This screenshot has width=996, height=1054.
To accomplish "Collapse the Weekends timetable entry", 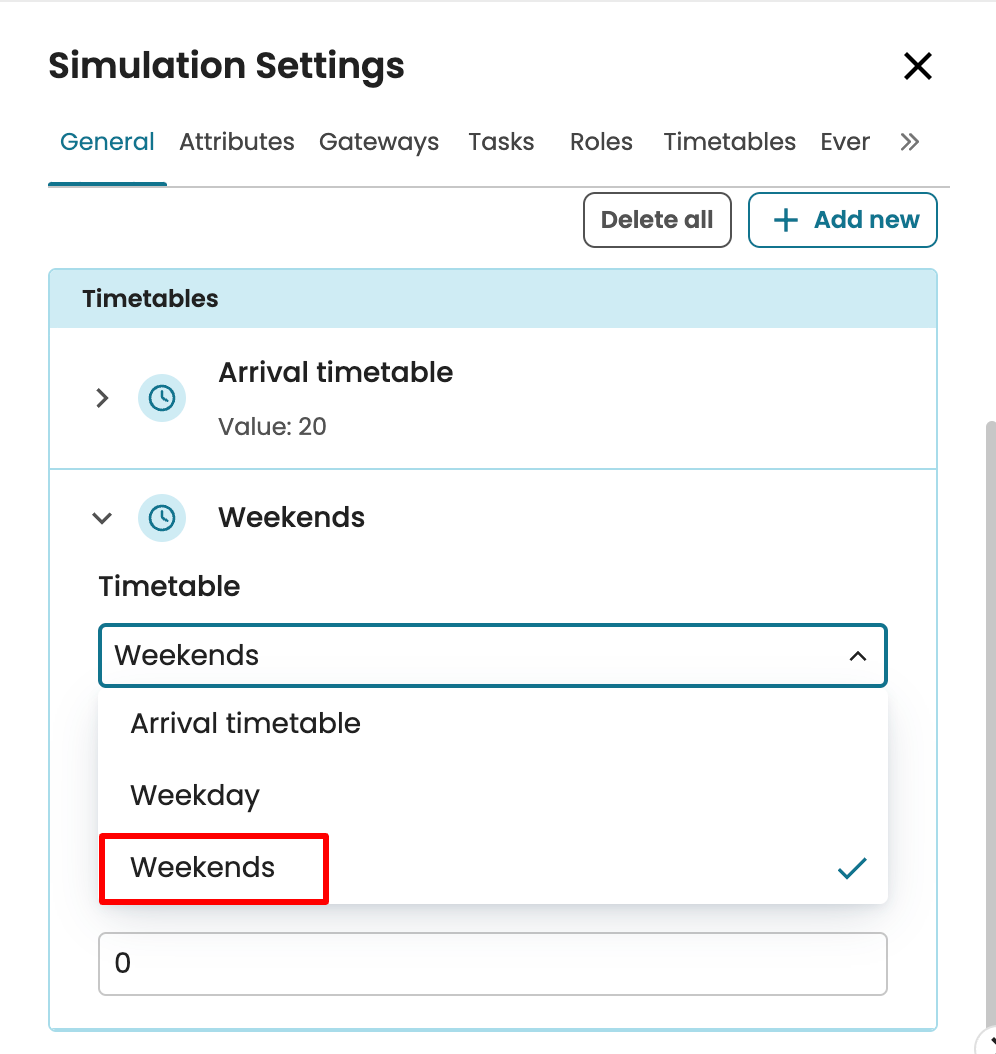I will click(102, 518).
